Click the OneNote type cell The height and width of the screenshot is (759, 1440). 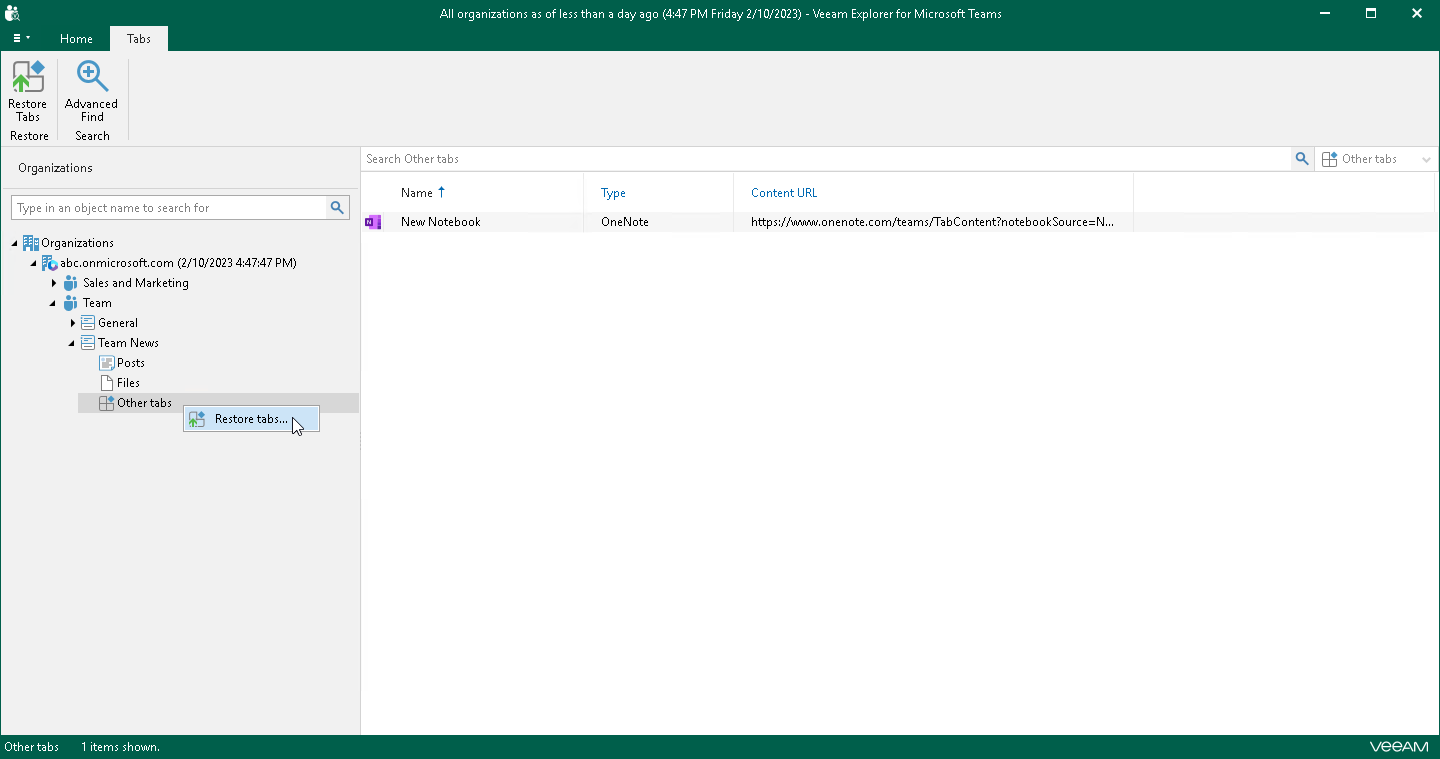[625, 222]
